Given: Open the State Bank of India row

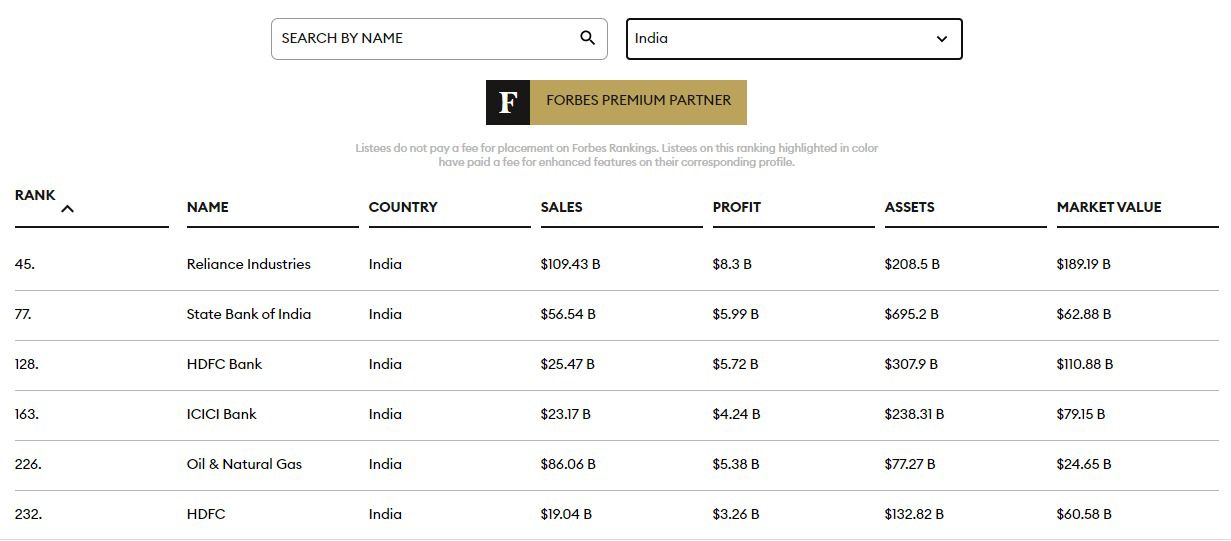Looking at the screenshot, I should pos(616,315).
